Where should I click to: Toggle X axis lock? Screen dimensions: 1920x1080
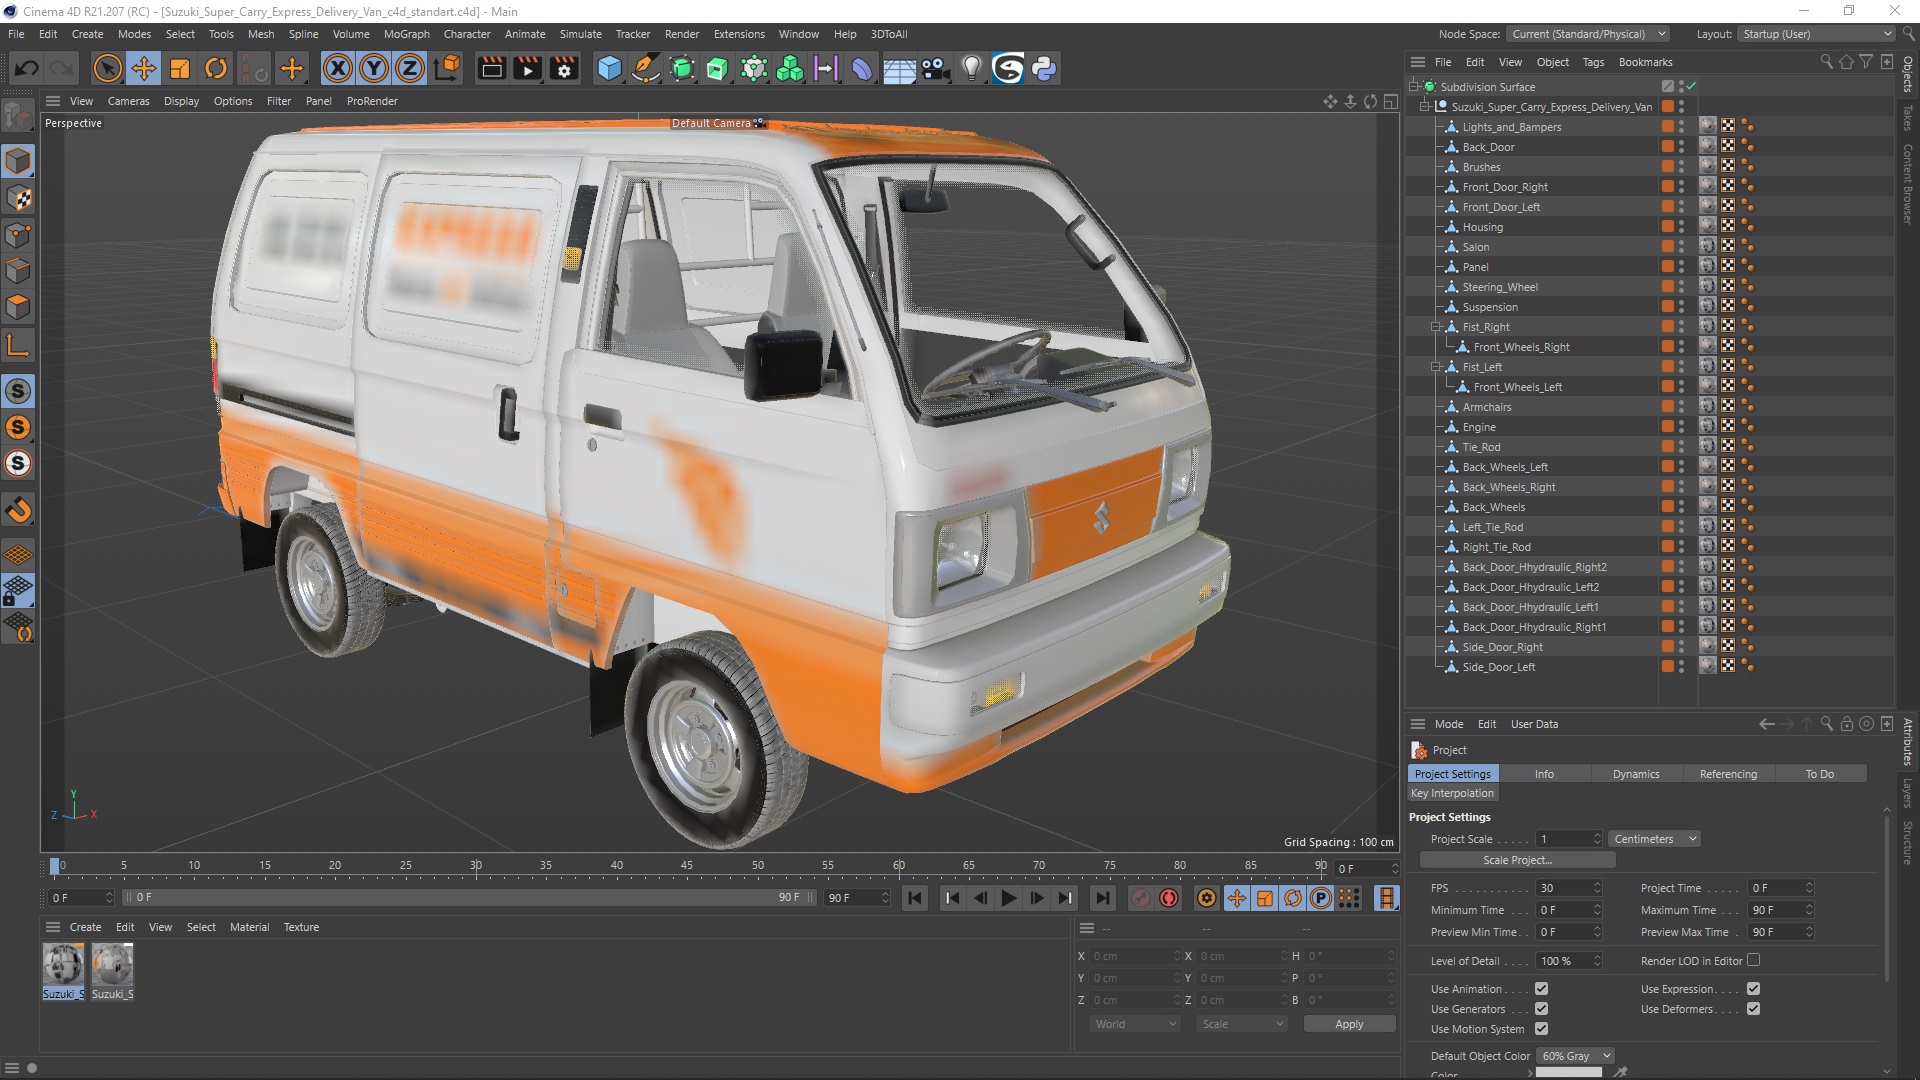coord(338,68)
